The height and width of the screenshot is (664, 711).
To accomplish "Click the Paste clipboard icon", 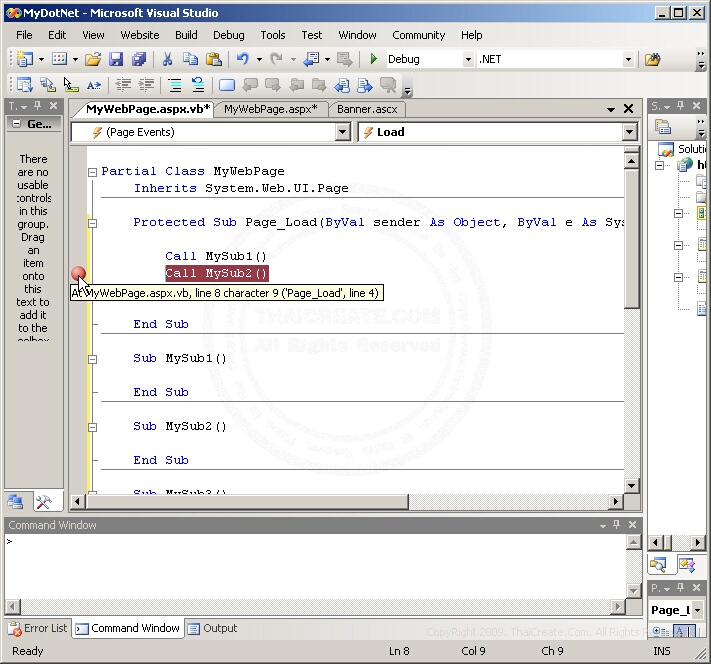I will point(214,59).
